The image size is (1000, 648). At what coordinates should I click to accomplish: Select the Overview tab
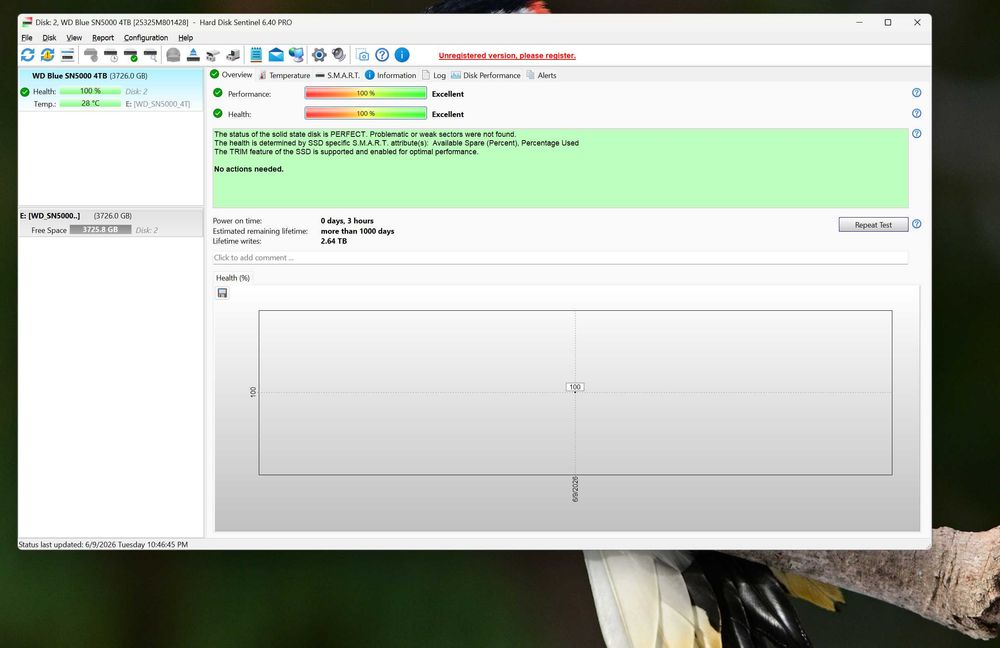pyautogui.click(x=232, y=75)
